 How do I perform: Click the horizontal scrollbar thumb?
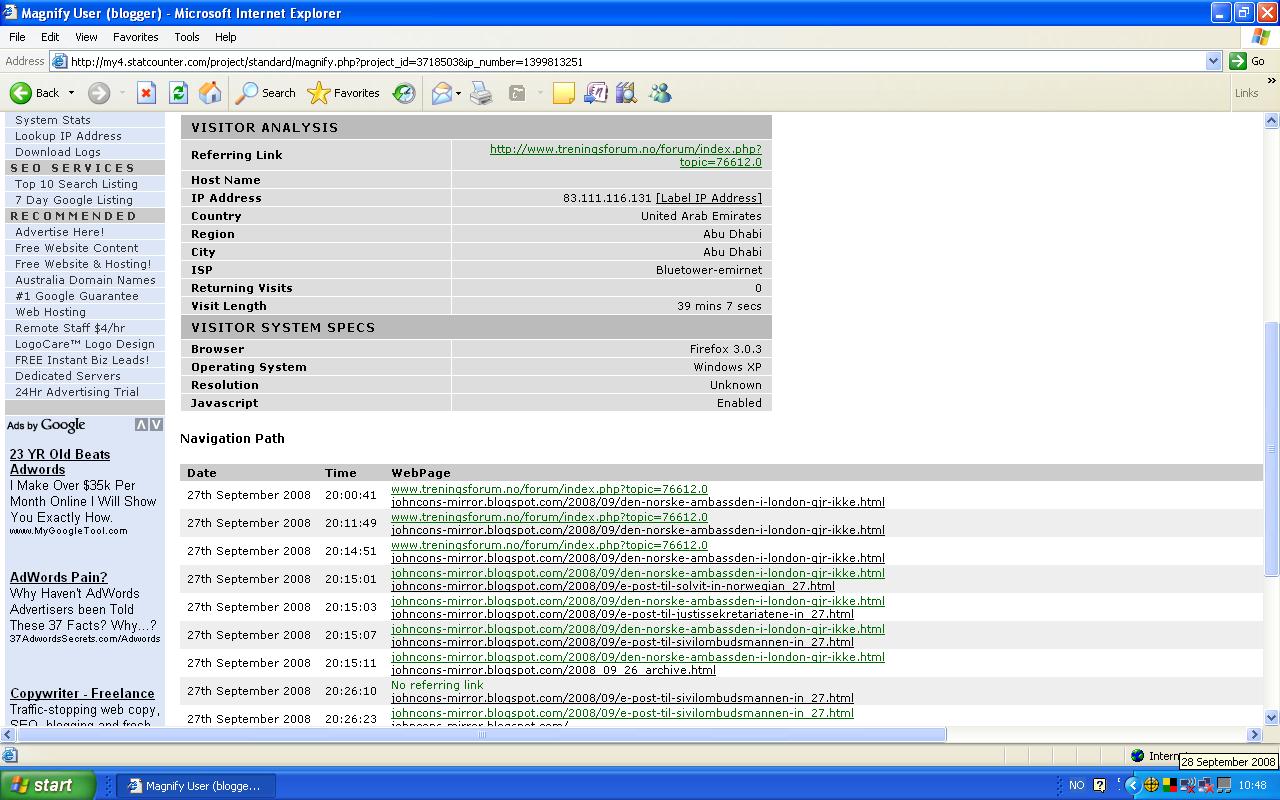(481, 734)
